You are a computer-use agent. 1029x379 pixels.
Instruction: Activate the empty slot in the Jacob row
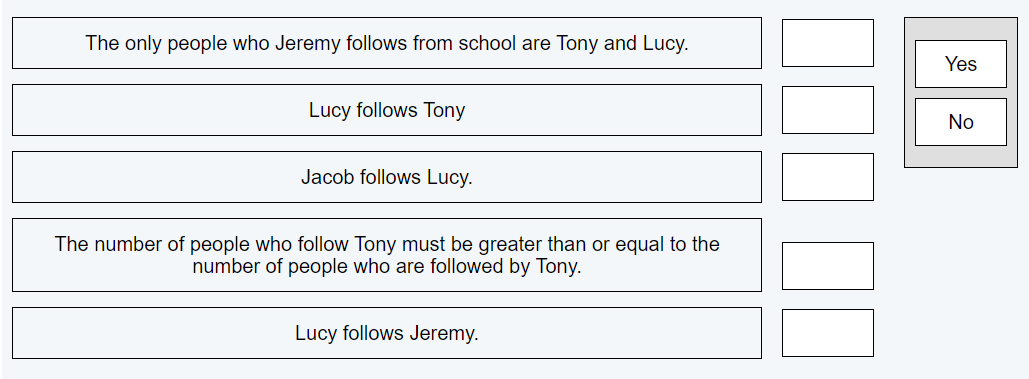(x=828, y=177)
